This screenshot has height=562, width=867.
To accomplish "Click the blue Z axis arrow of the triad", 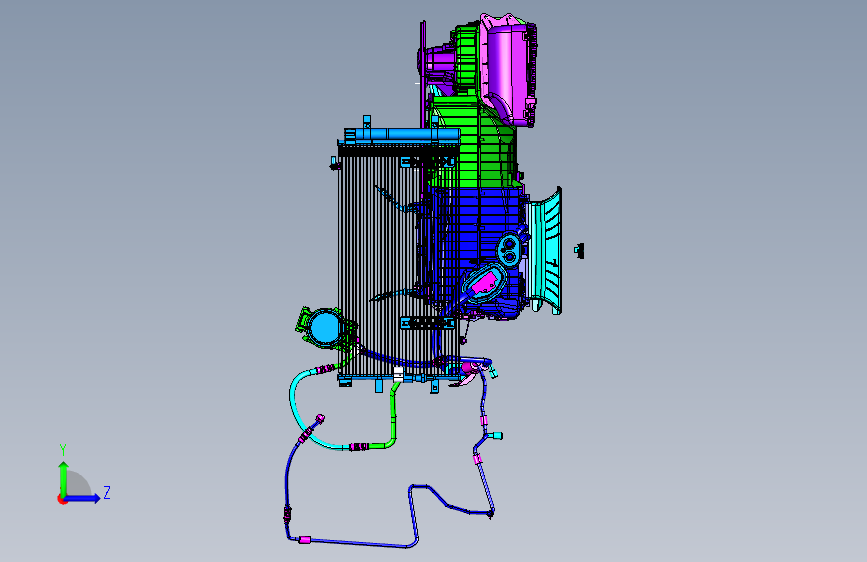I will click(x=83, y=498).
